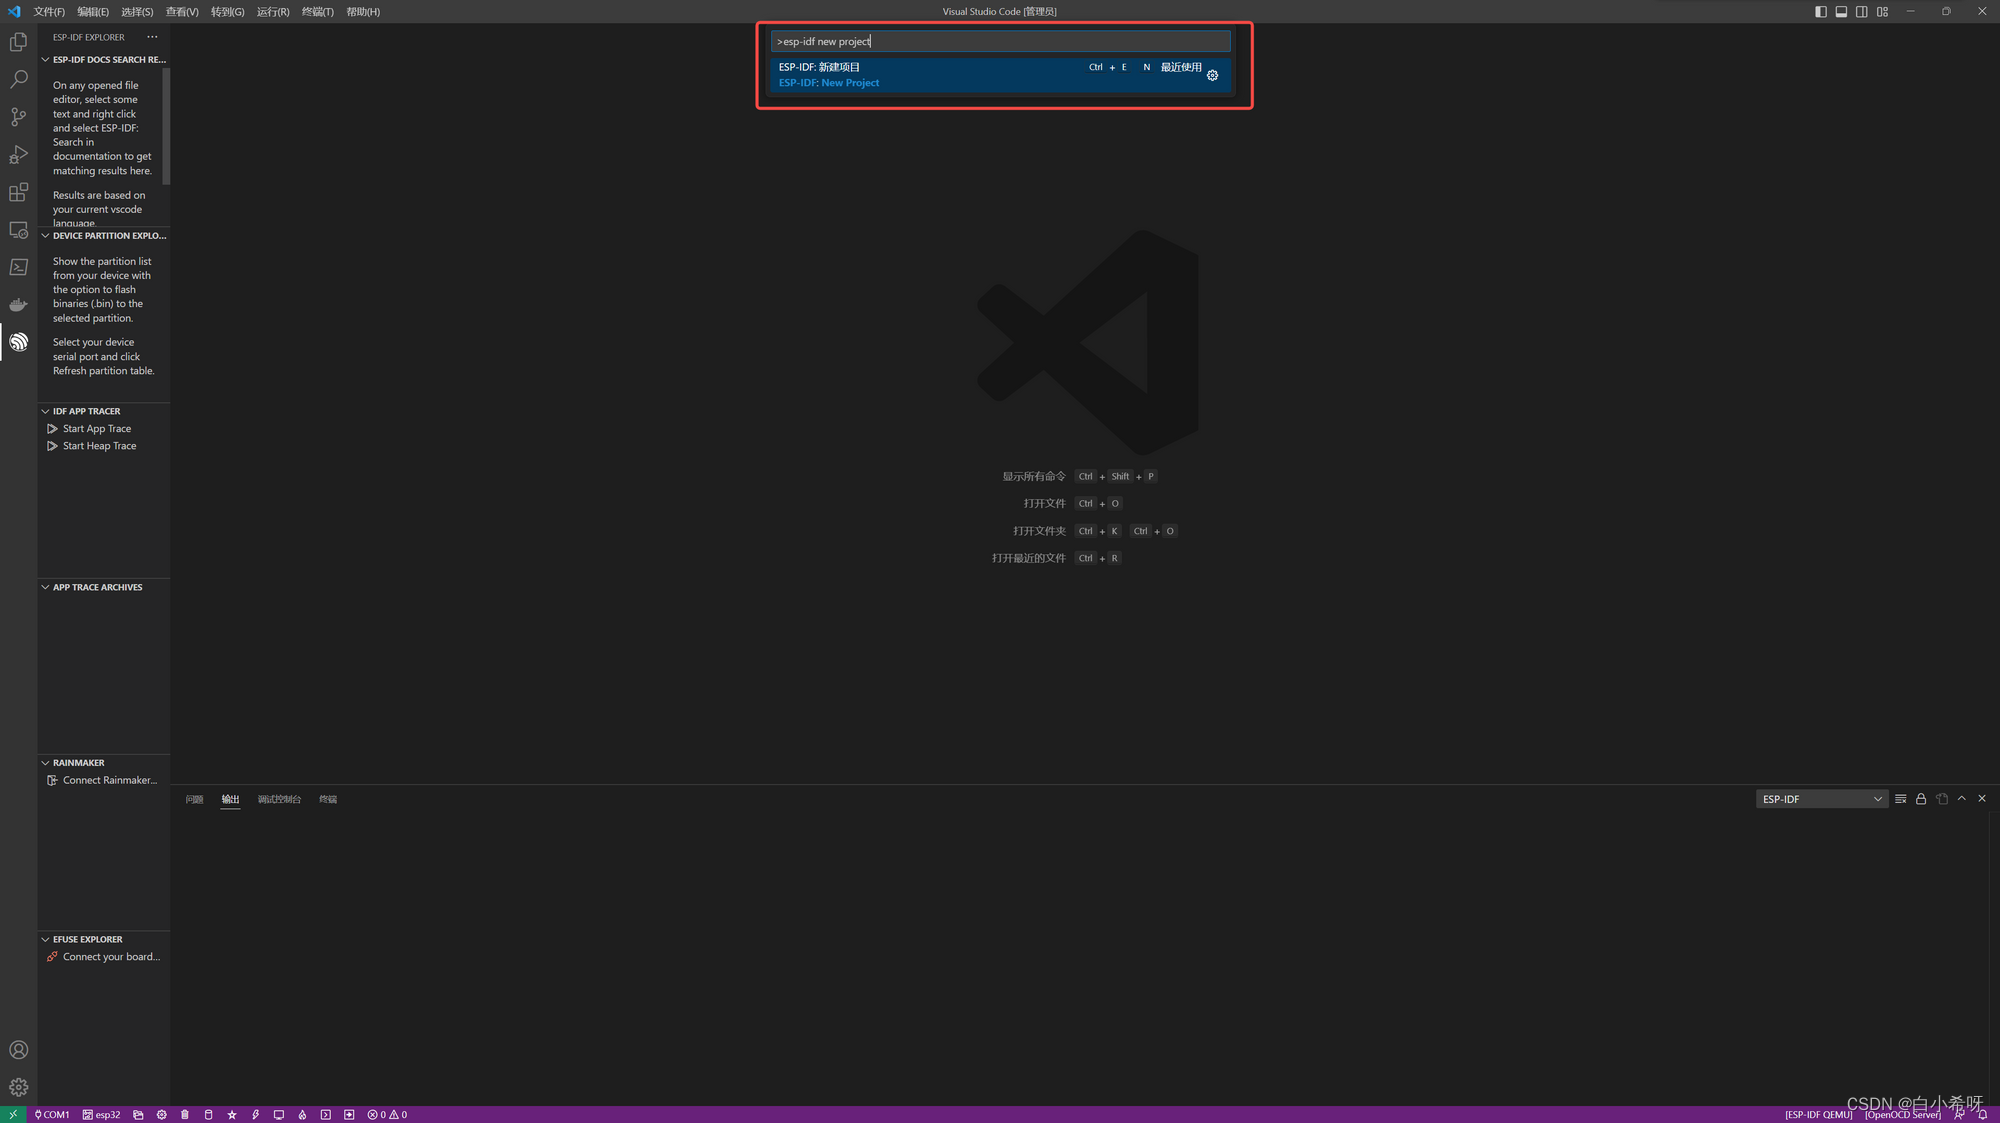Toggle the secondary side bar layout button
Viewport: 2000px width, 1123px height.
pos(1861,12)
